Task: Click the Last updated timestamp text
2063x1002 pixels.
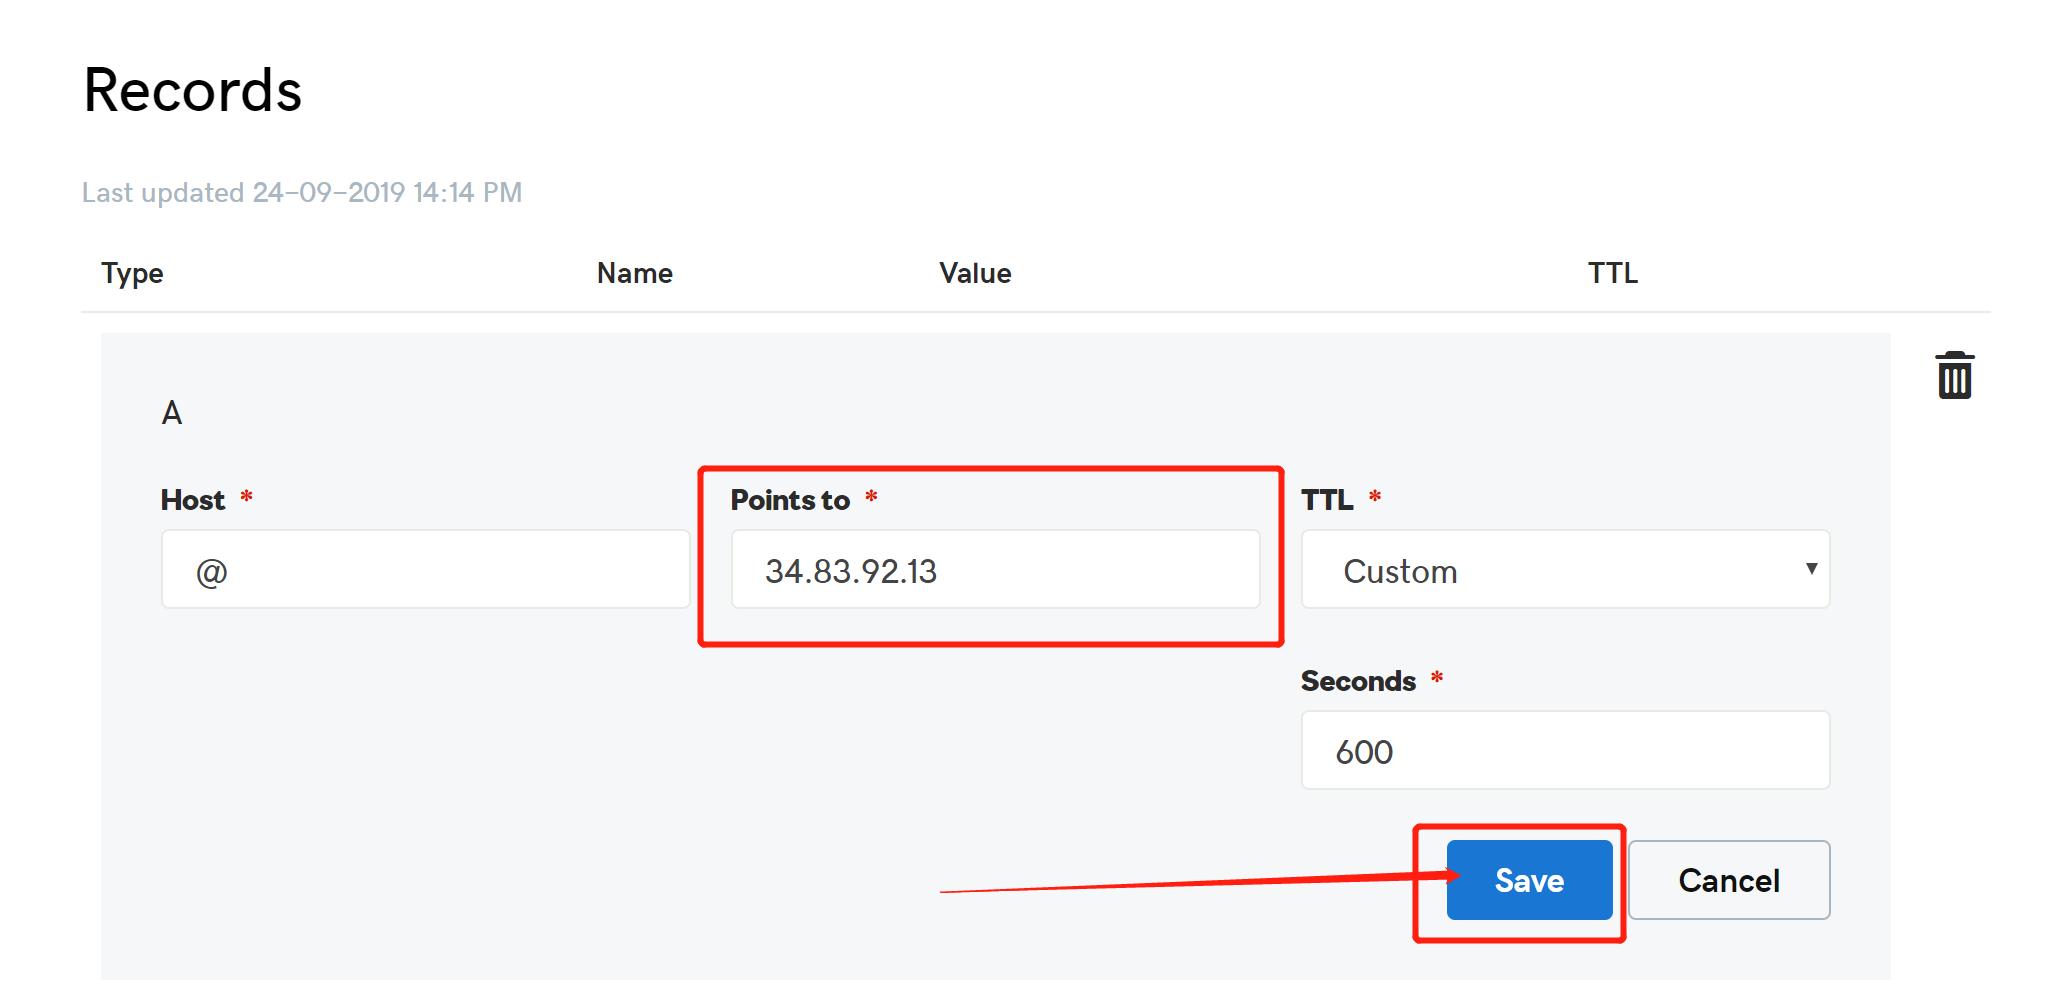Action: [302, 192]
